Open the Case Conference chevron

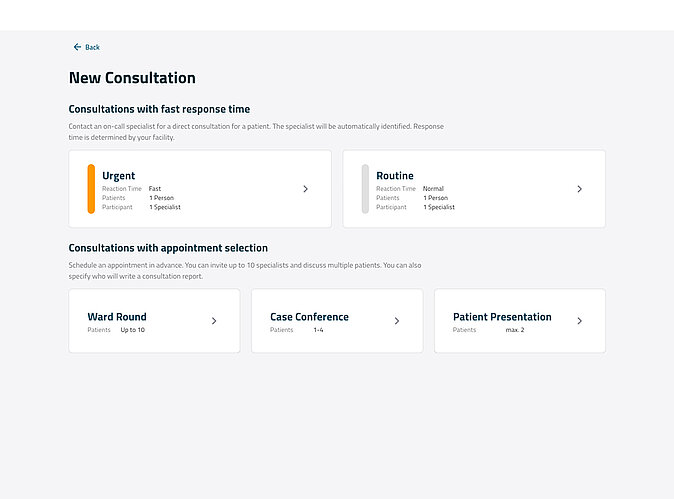[397, 321]
